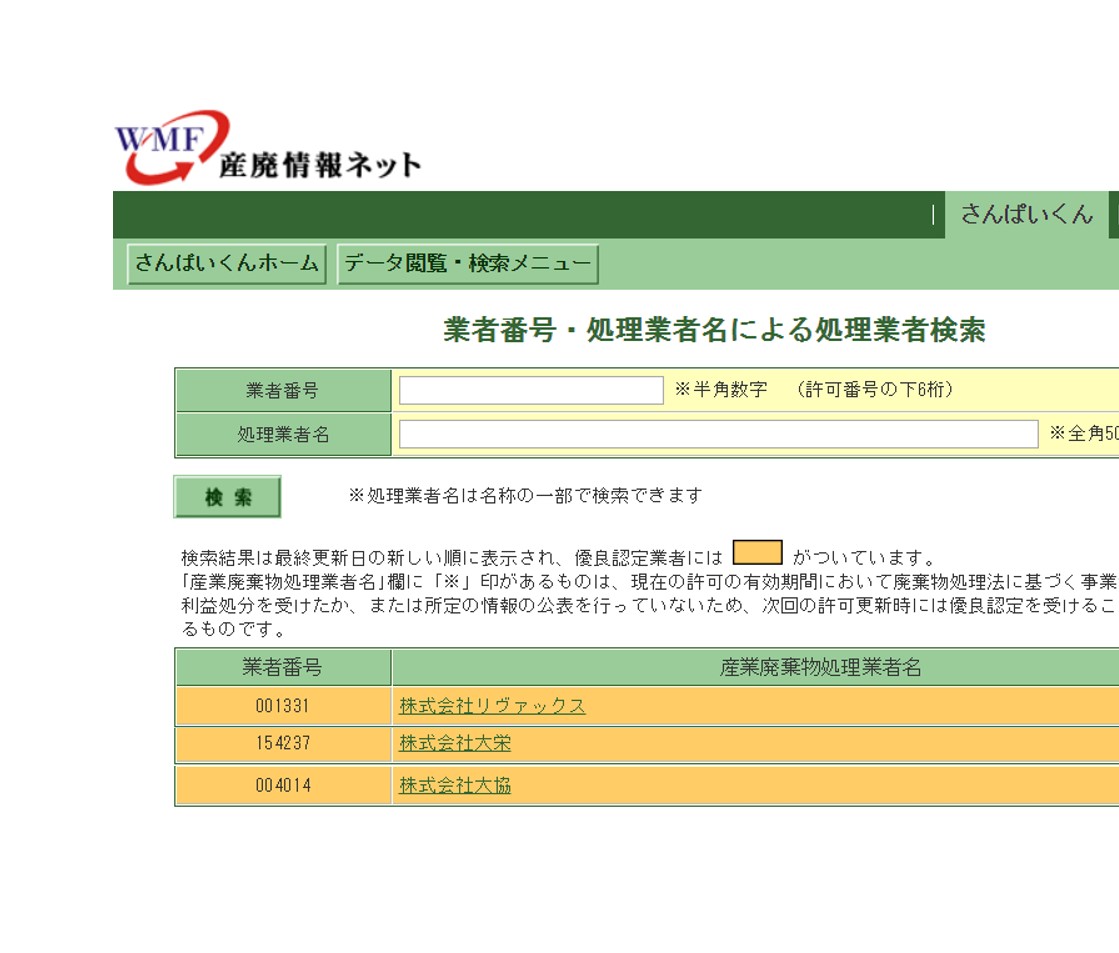The width and height of the screenshot is (1119, 953).
Task: Click the 業者番号 results column header
Action: coord(283,667)
